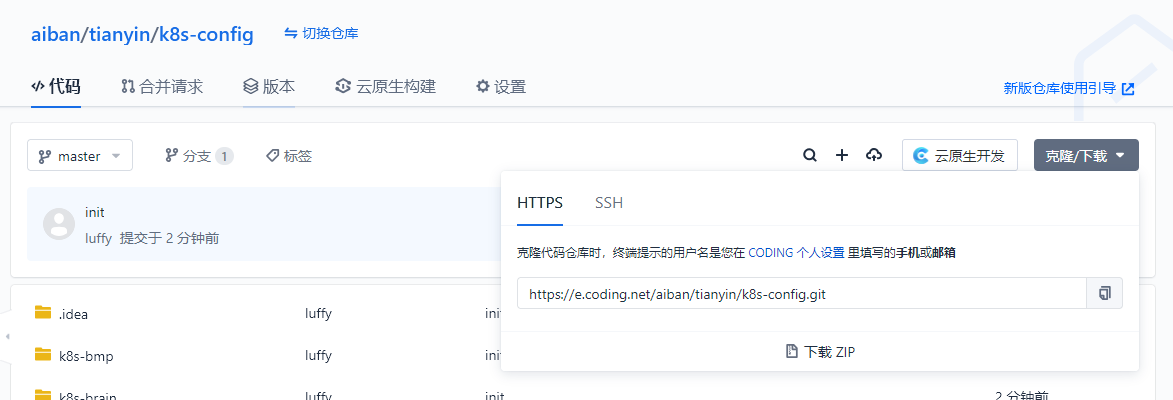Click the clone URL text field
Image resolution: width=1173 pixels, height=400 pixels.
click(800, 294)
